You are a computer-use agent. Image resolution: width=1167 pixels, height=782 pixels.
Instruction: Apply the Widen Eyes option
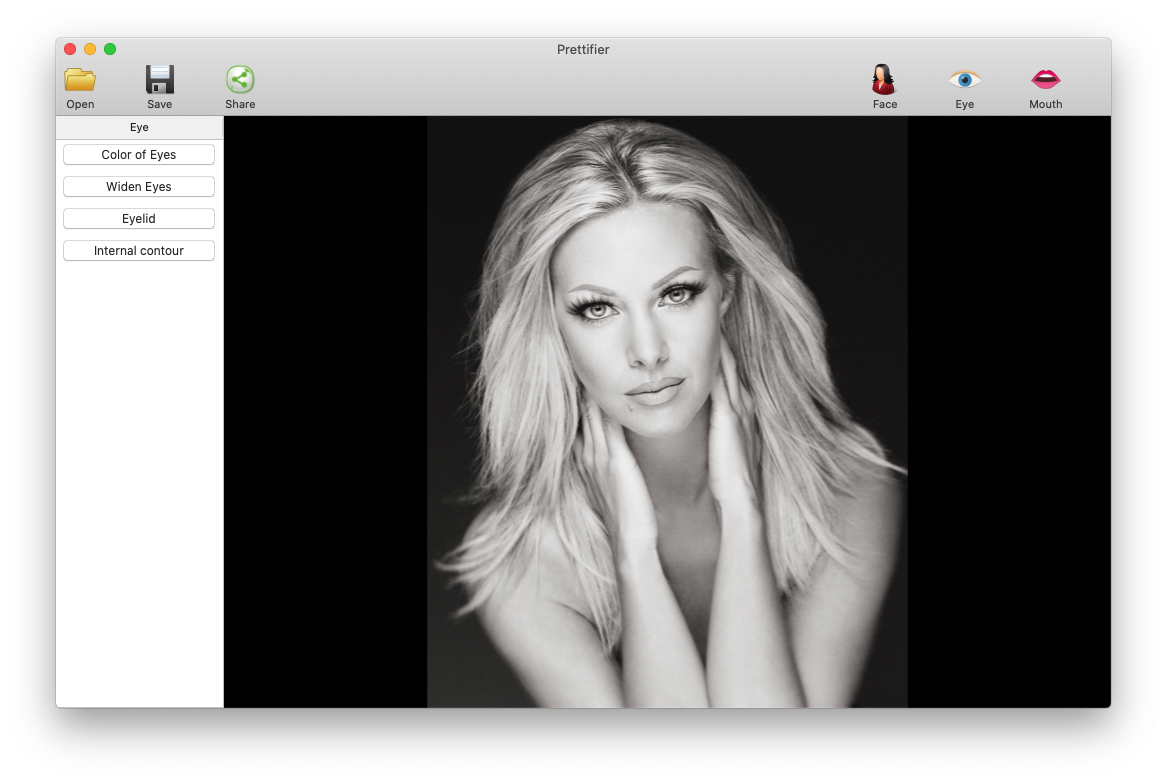click(x=138, y=187)
